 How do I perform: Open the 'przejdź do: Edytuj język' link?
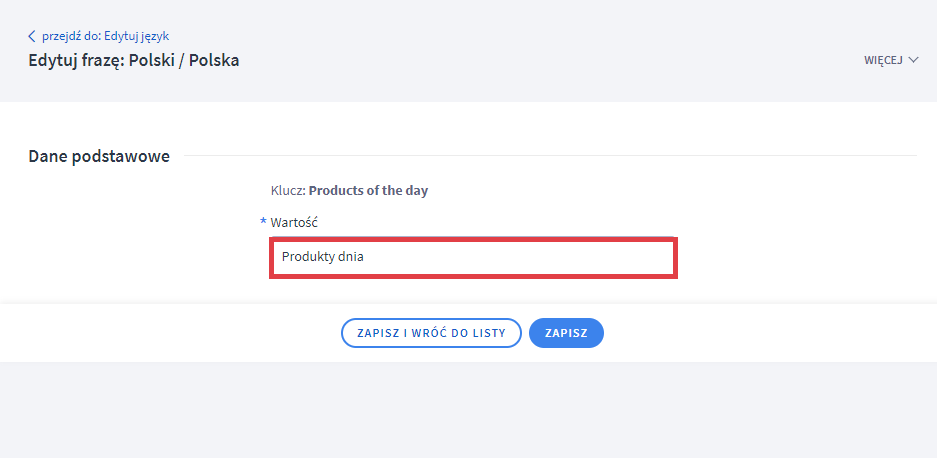tap(105, 37)
